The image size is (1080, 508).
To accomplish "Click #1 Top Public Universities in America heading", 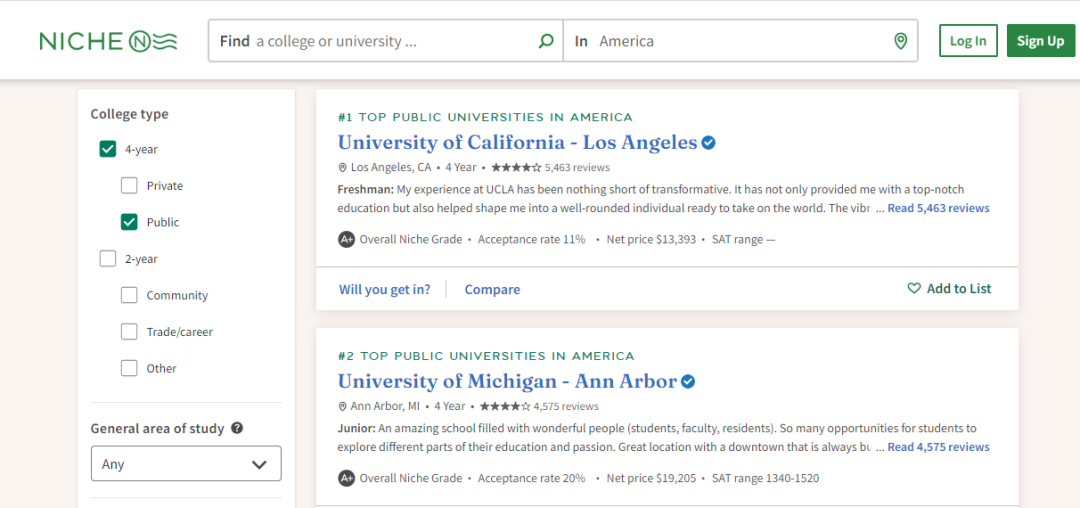I will click(x=485, y=117).
